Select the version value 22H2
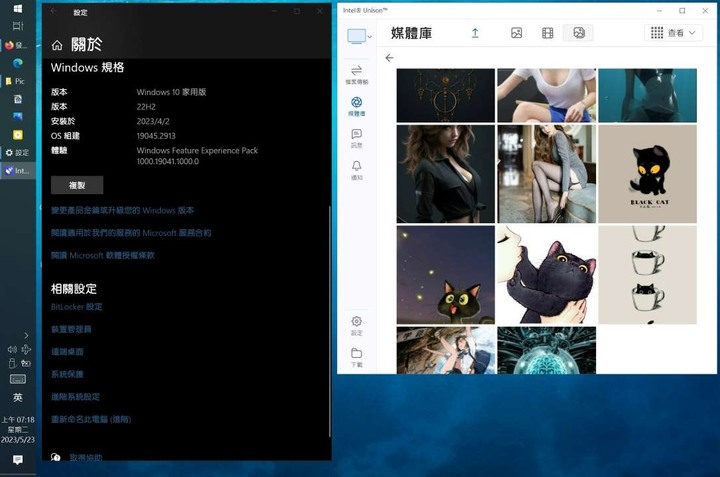 (146, 107)
